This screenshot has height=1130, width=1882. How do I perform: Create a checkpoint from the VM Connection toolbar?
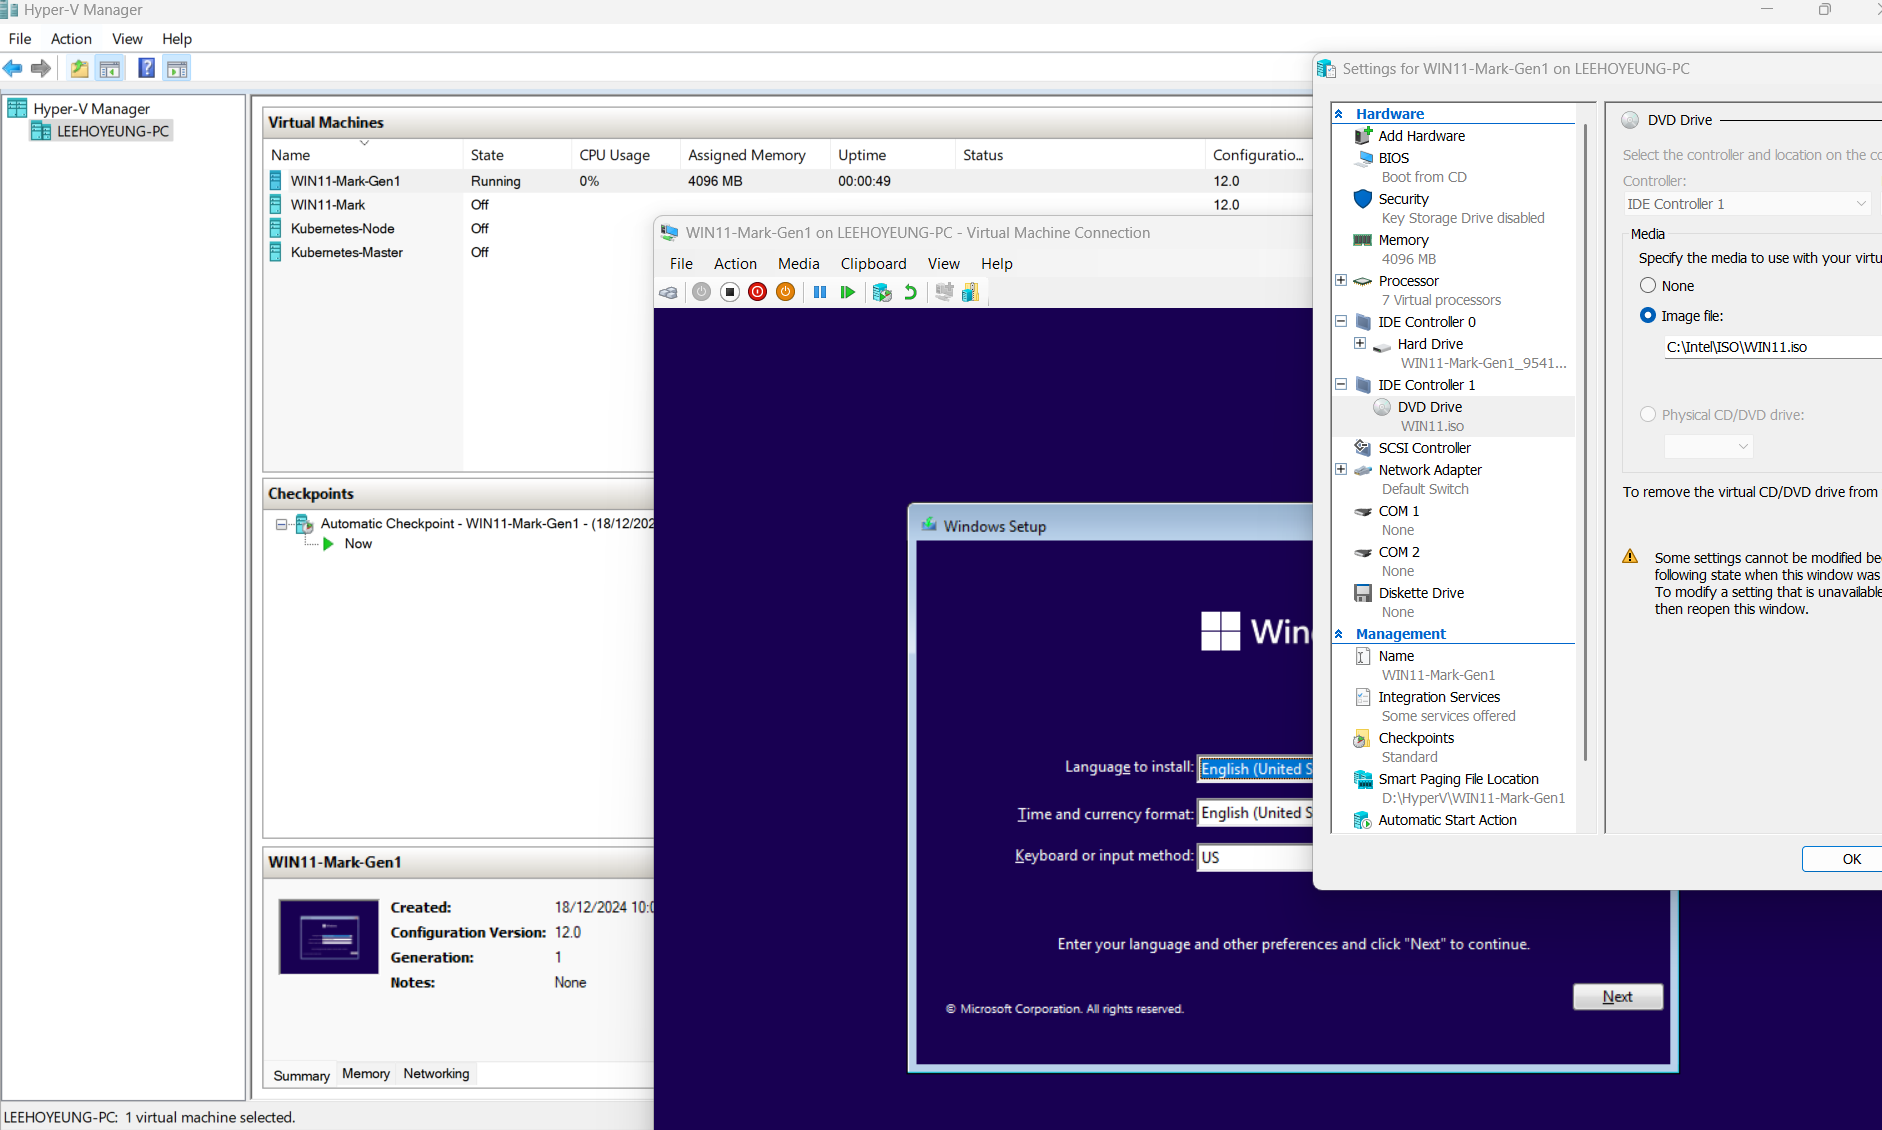tap(881, 292)
